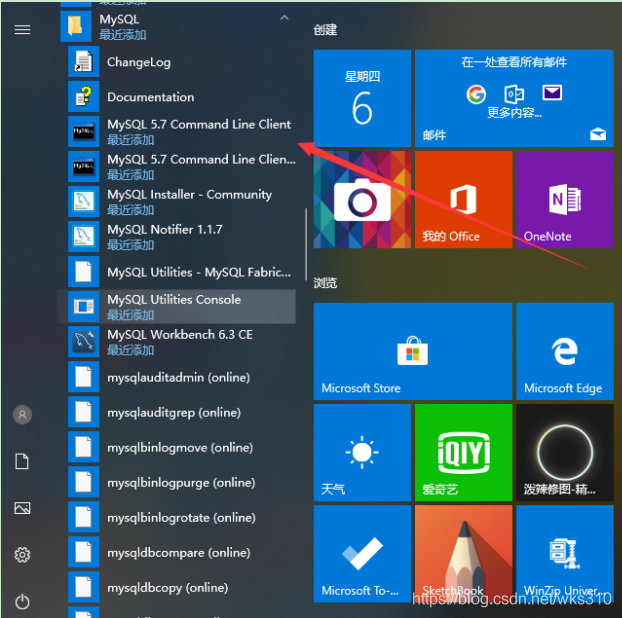The height and width of the screenshot is (618, 622).
Task: Click the MySQL Installer - Community label
Action: (x=190, y=194)
